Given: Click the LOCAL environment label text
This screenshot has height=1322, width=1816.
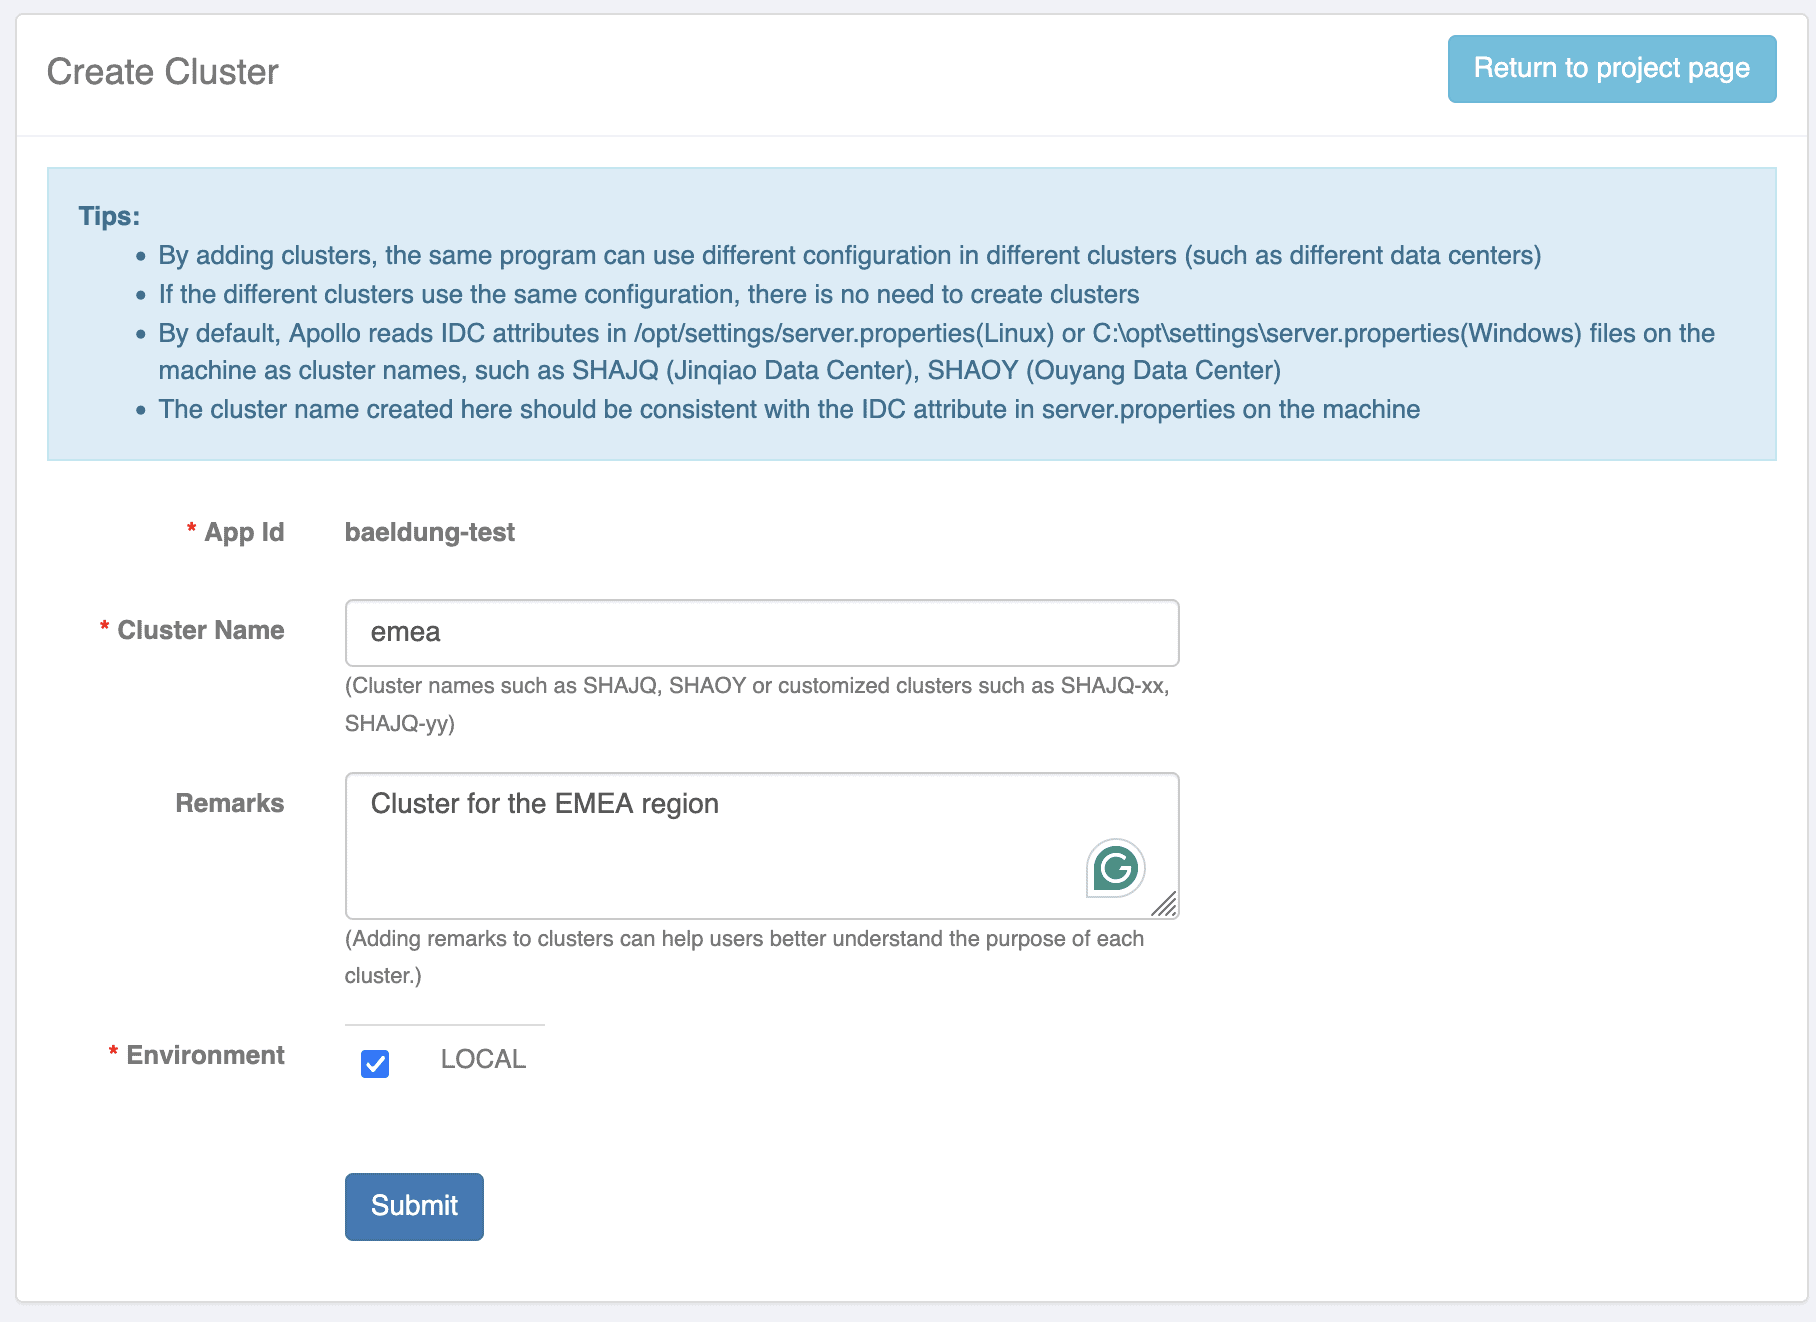Looking at the screenshot, I should (483, 1059).
